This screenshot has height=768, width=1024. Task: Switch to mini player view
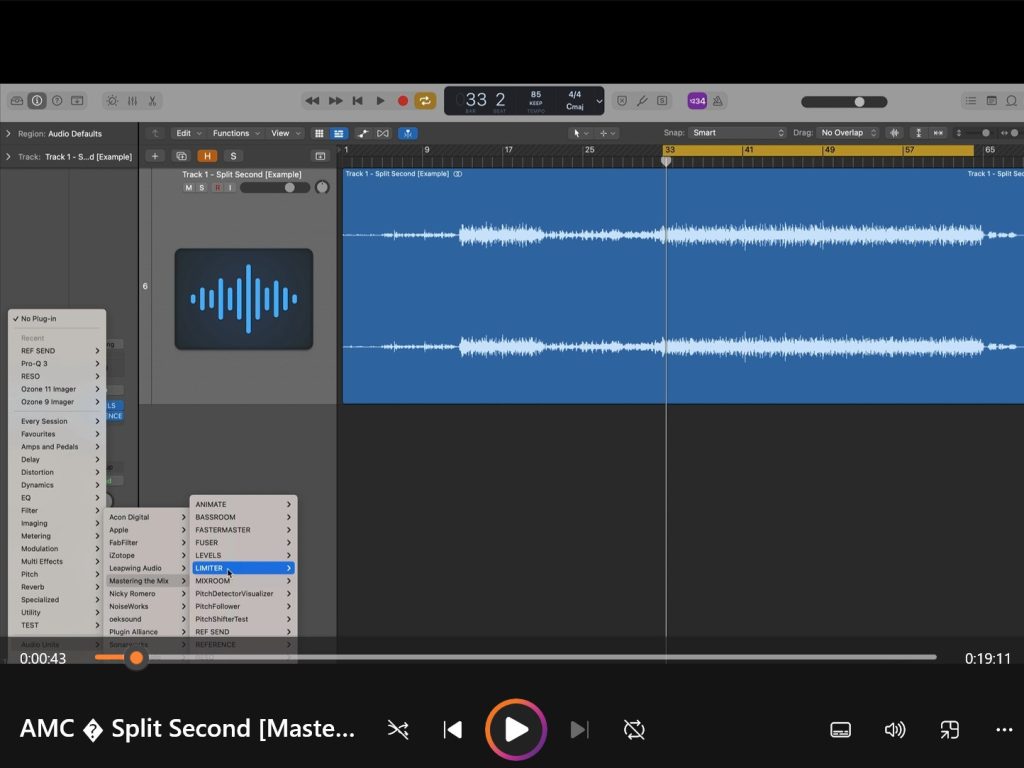[x=949, y=730]
